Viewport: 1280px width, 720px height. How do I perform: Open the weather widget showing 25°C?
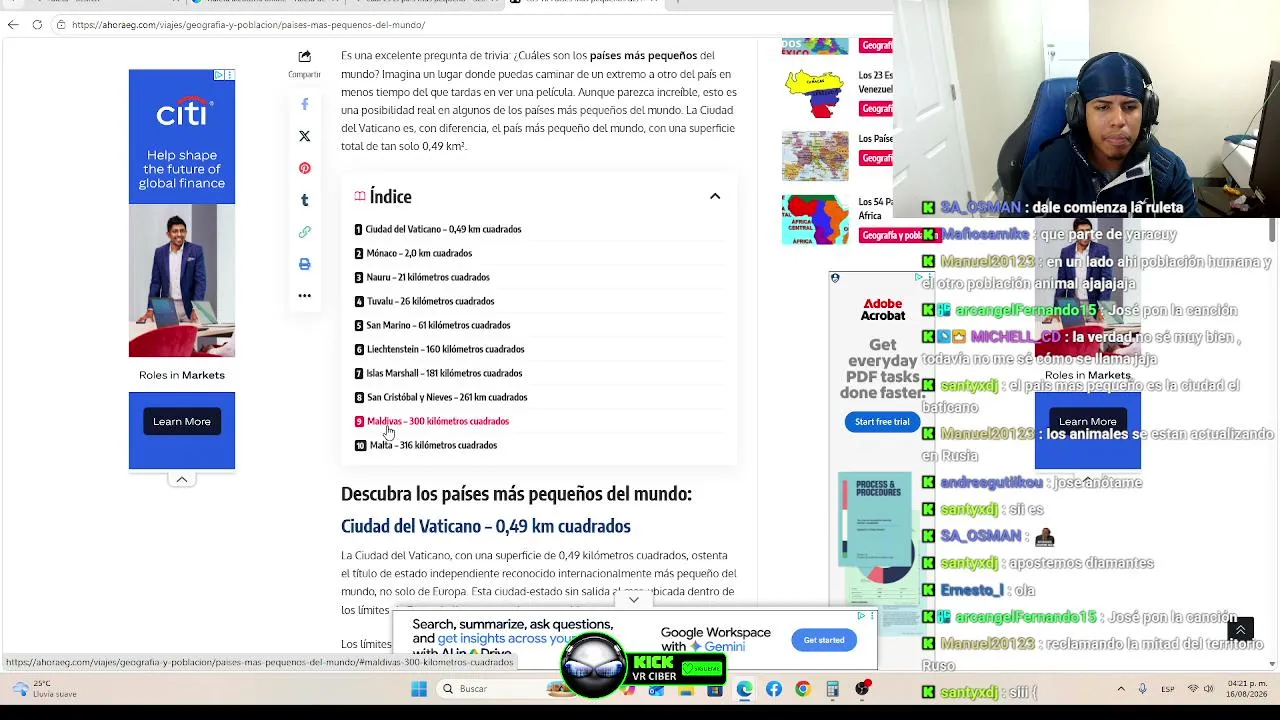coord(45,689)
